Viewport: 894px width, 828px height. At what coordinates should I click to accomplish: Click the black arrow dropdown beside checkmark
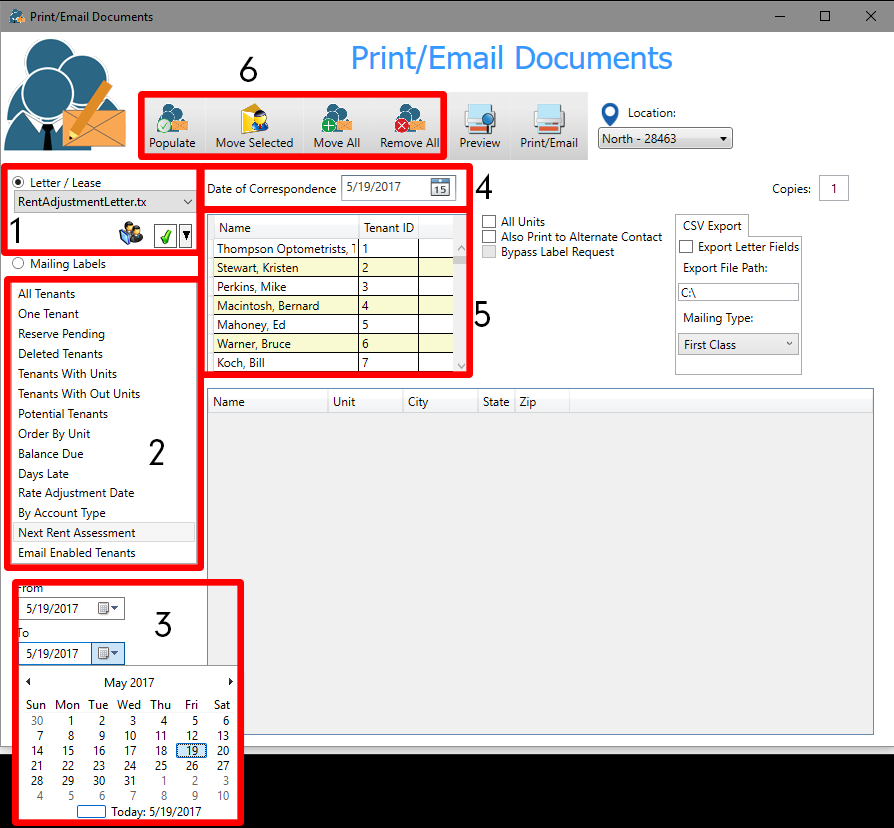coord(186,236)
